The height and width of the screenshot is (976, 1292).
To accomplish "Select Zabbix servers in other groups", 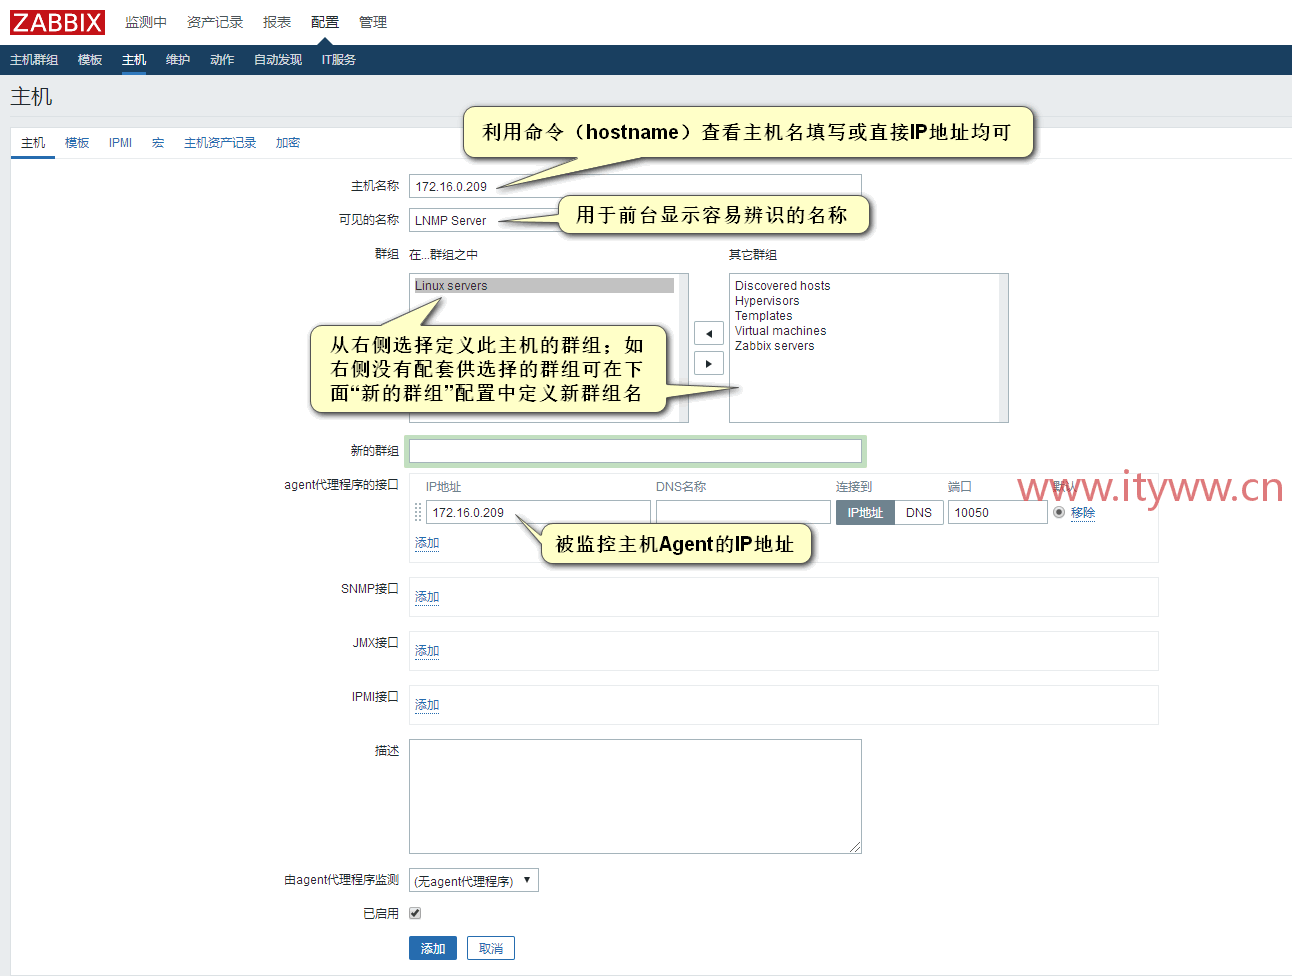I will [x=774, y=346].
